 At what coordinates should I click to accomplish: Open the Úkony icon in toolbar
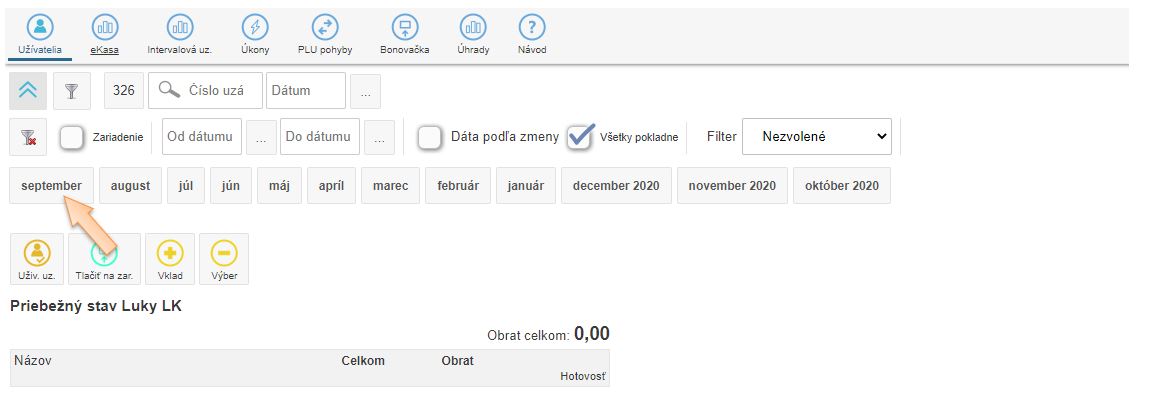(x=255, y=28)
